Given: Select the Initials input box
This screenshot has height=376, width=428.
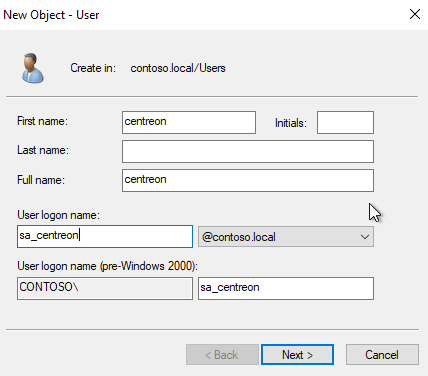Looking at the screenshot, I should tap(345, 122).
